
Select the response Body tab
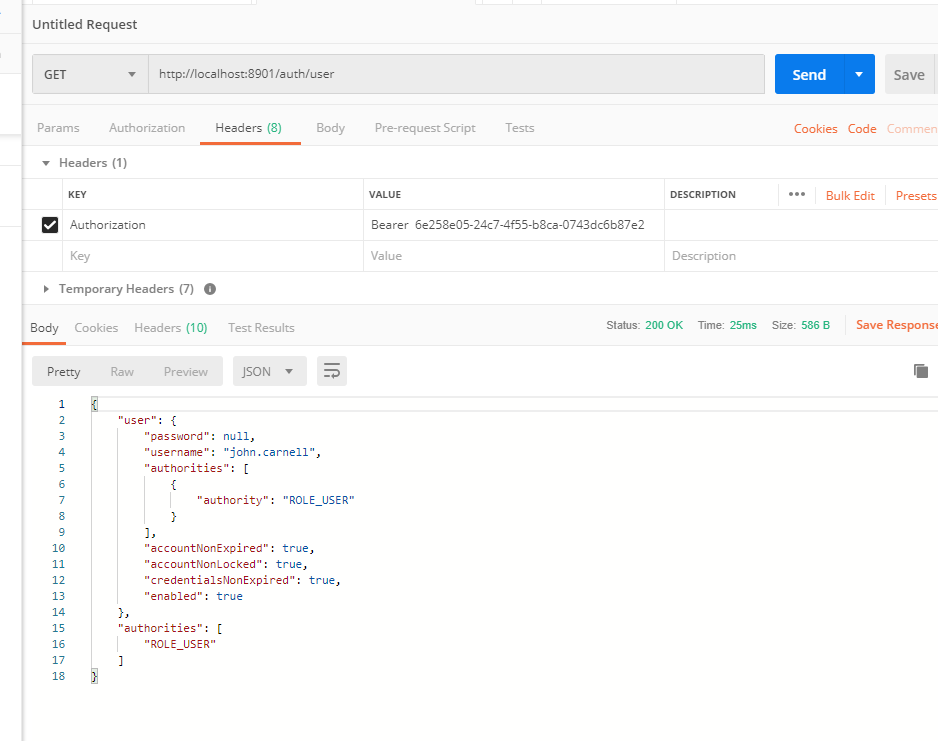44,328
